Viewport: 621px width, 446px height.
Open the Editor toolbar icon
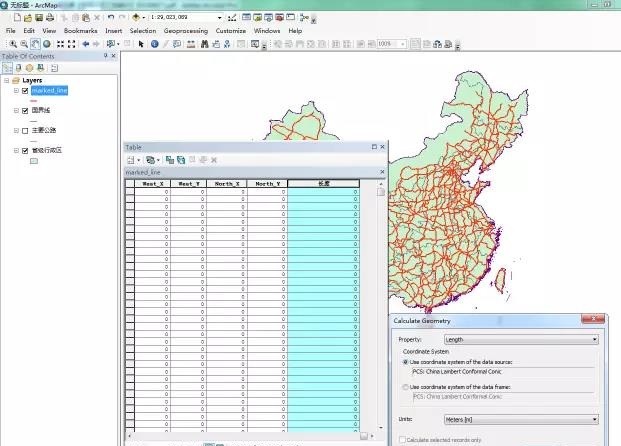tap(232, 17)
